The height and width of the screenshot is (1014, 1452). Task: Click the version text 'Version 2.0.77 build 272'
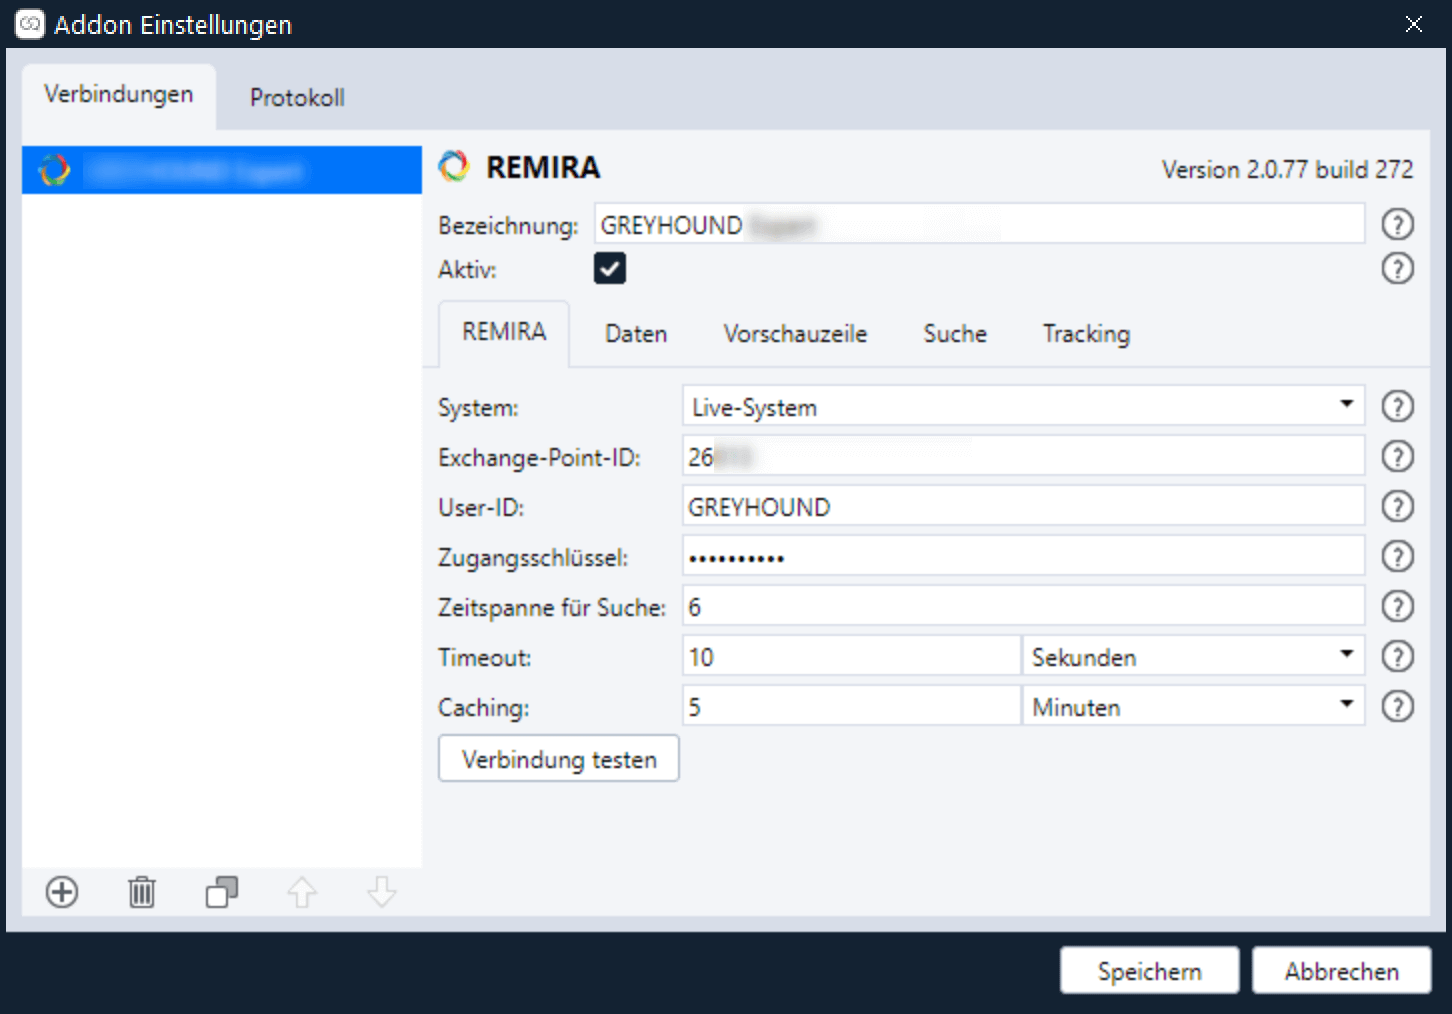1287,169
